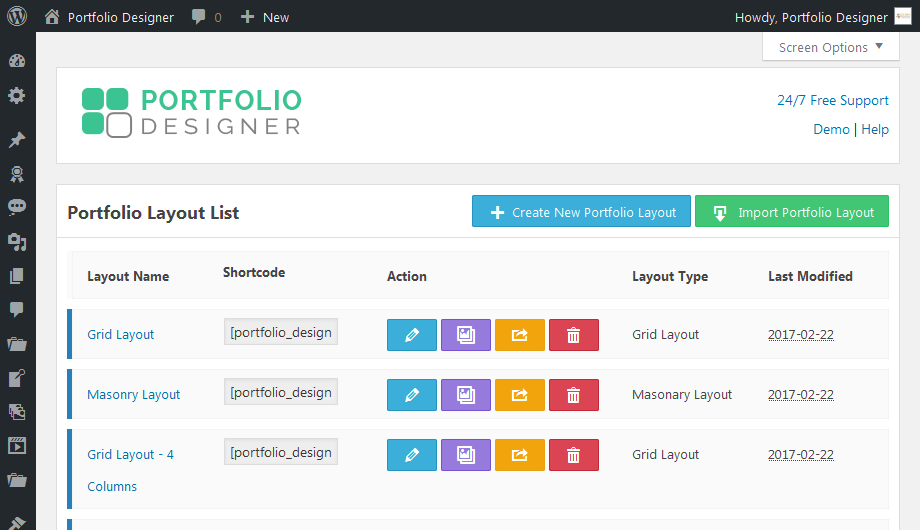View comments from the admin bar bubble
The height and width of the screenshot is (530, 920).
[207, 17]
